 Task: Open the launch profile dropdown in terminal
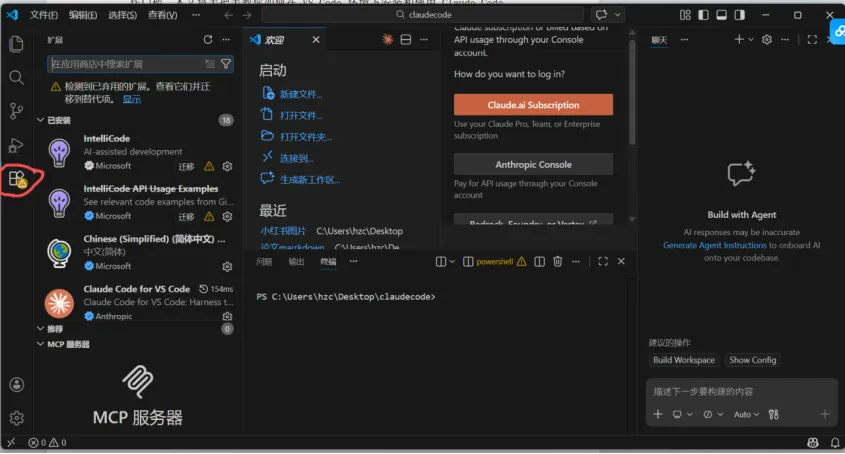point(452,262)
